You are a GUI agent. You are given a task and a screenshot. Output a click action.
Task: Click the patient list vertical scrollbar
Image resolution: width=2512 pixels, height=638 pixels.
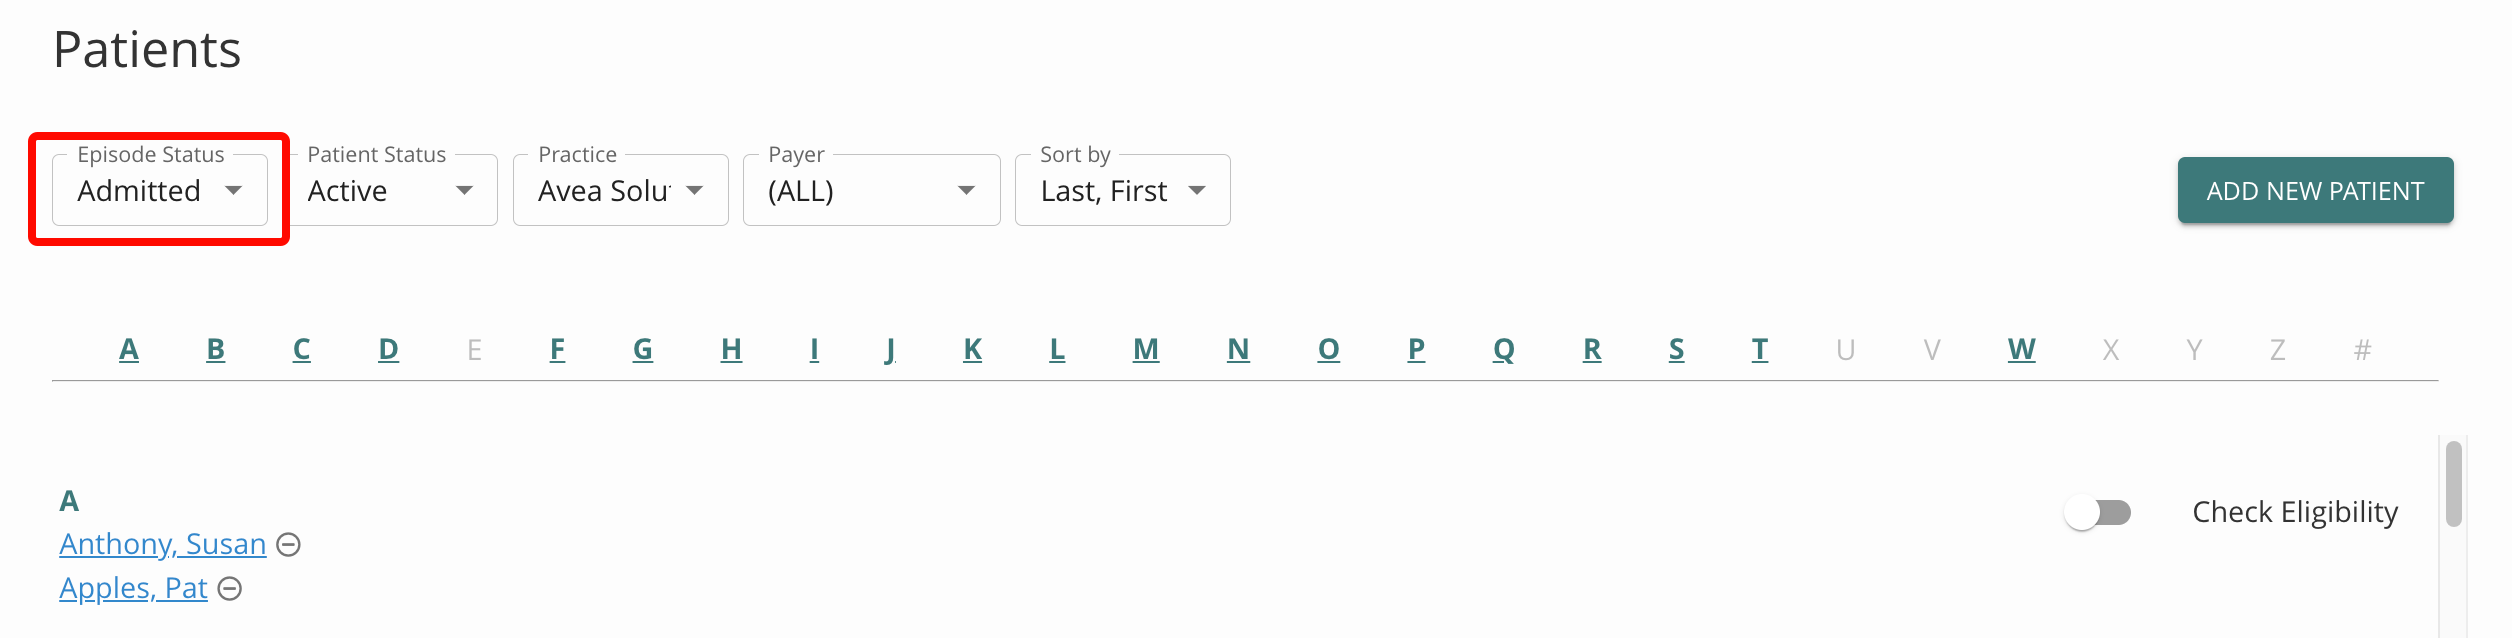2454,484
